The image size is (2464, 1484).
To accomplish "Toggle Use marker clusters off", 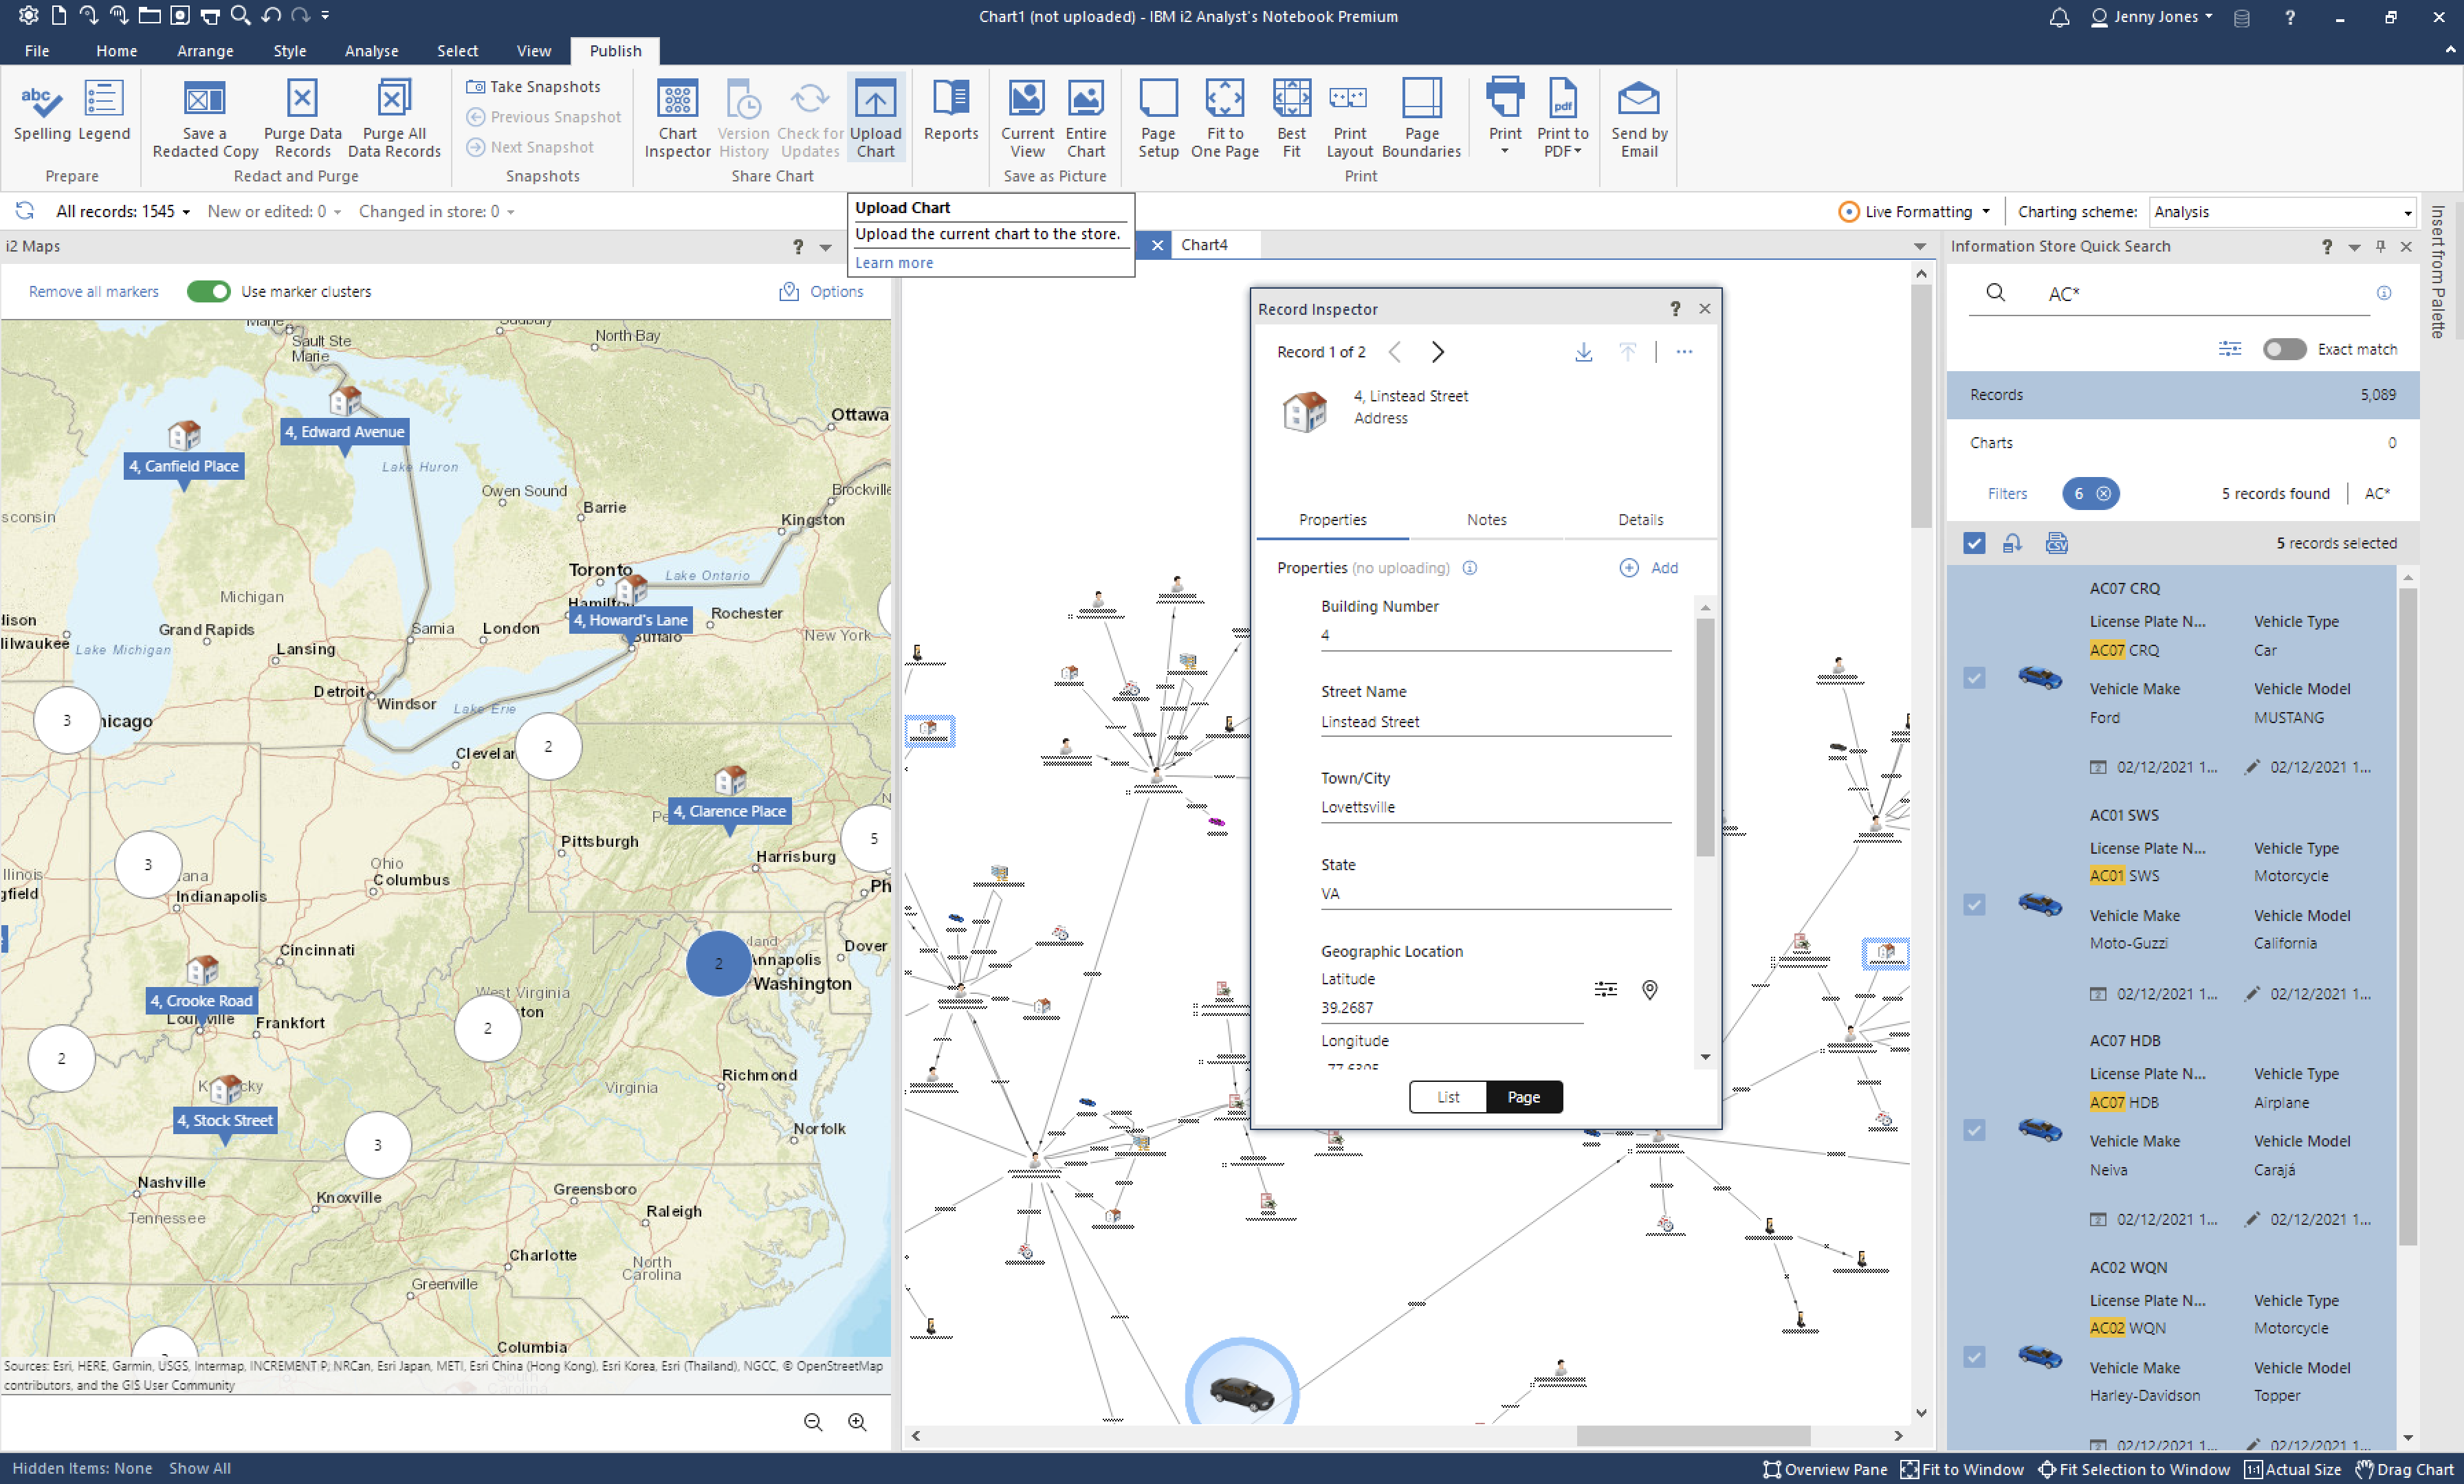I will click(208, 291).
